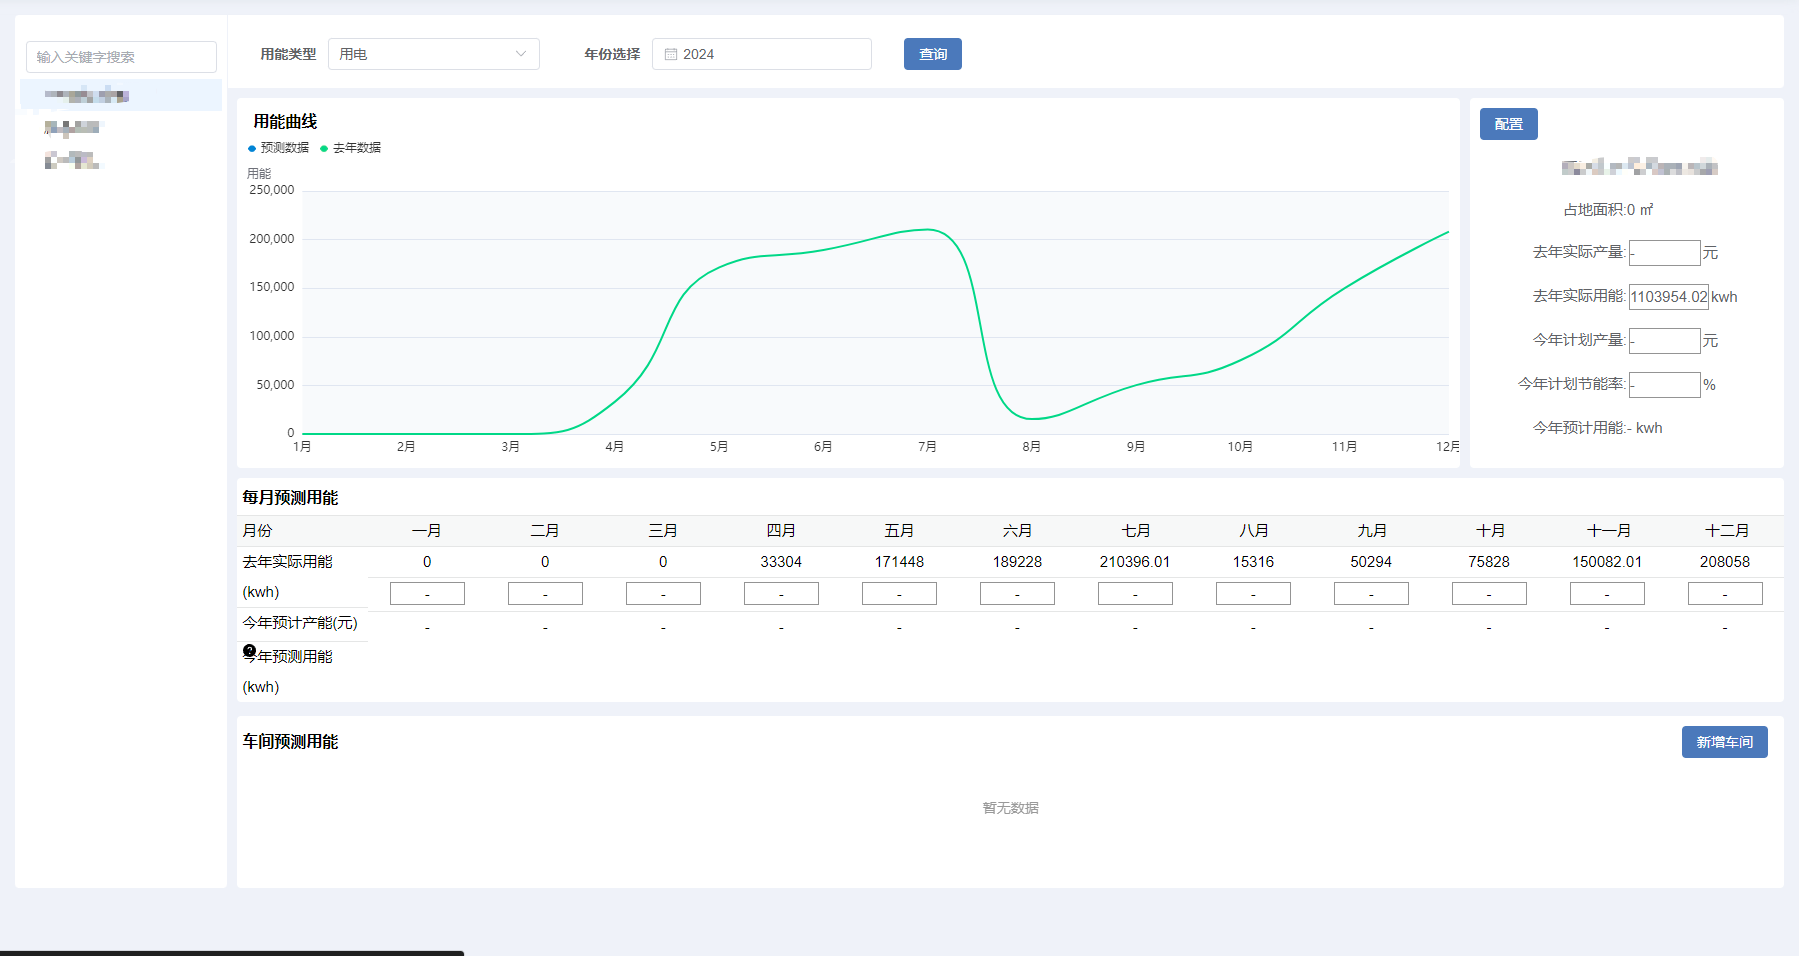The image size is (1799, 956).
Task: Click the 查询 button
Action: coord(933,54)
